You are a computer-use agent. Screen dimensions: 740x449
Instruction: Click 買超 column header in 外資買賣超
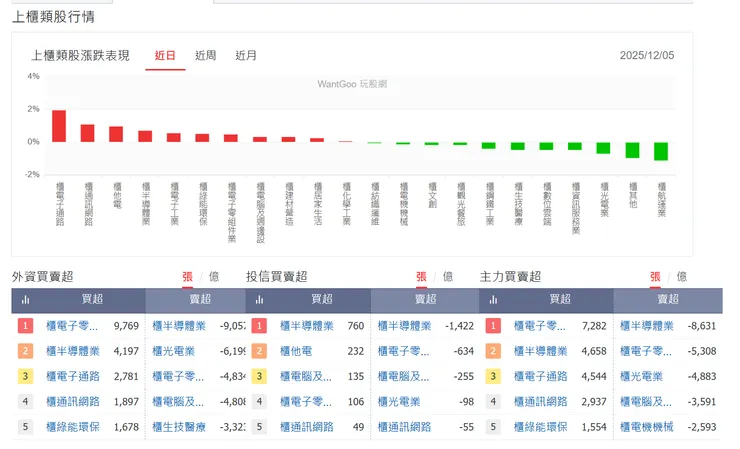coord(92,299)
